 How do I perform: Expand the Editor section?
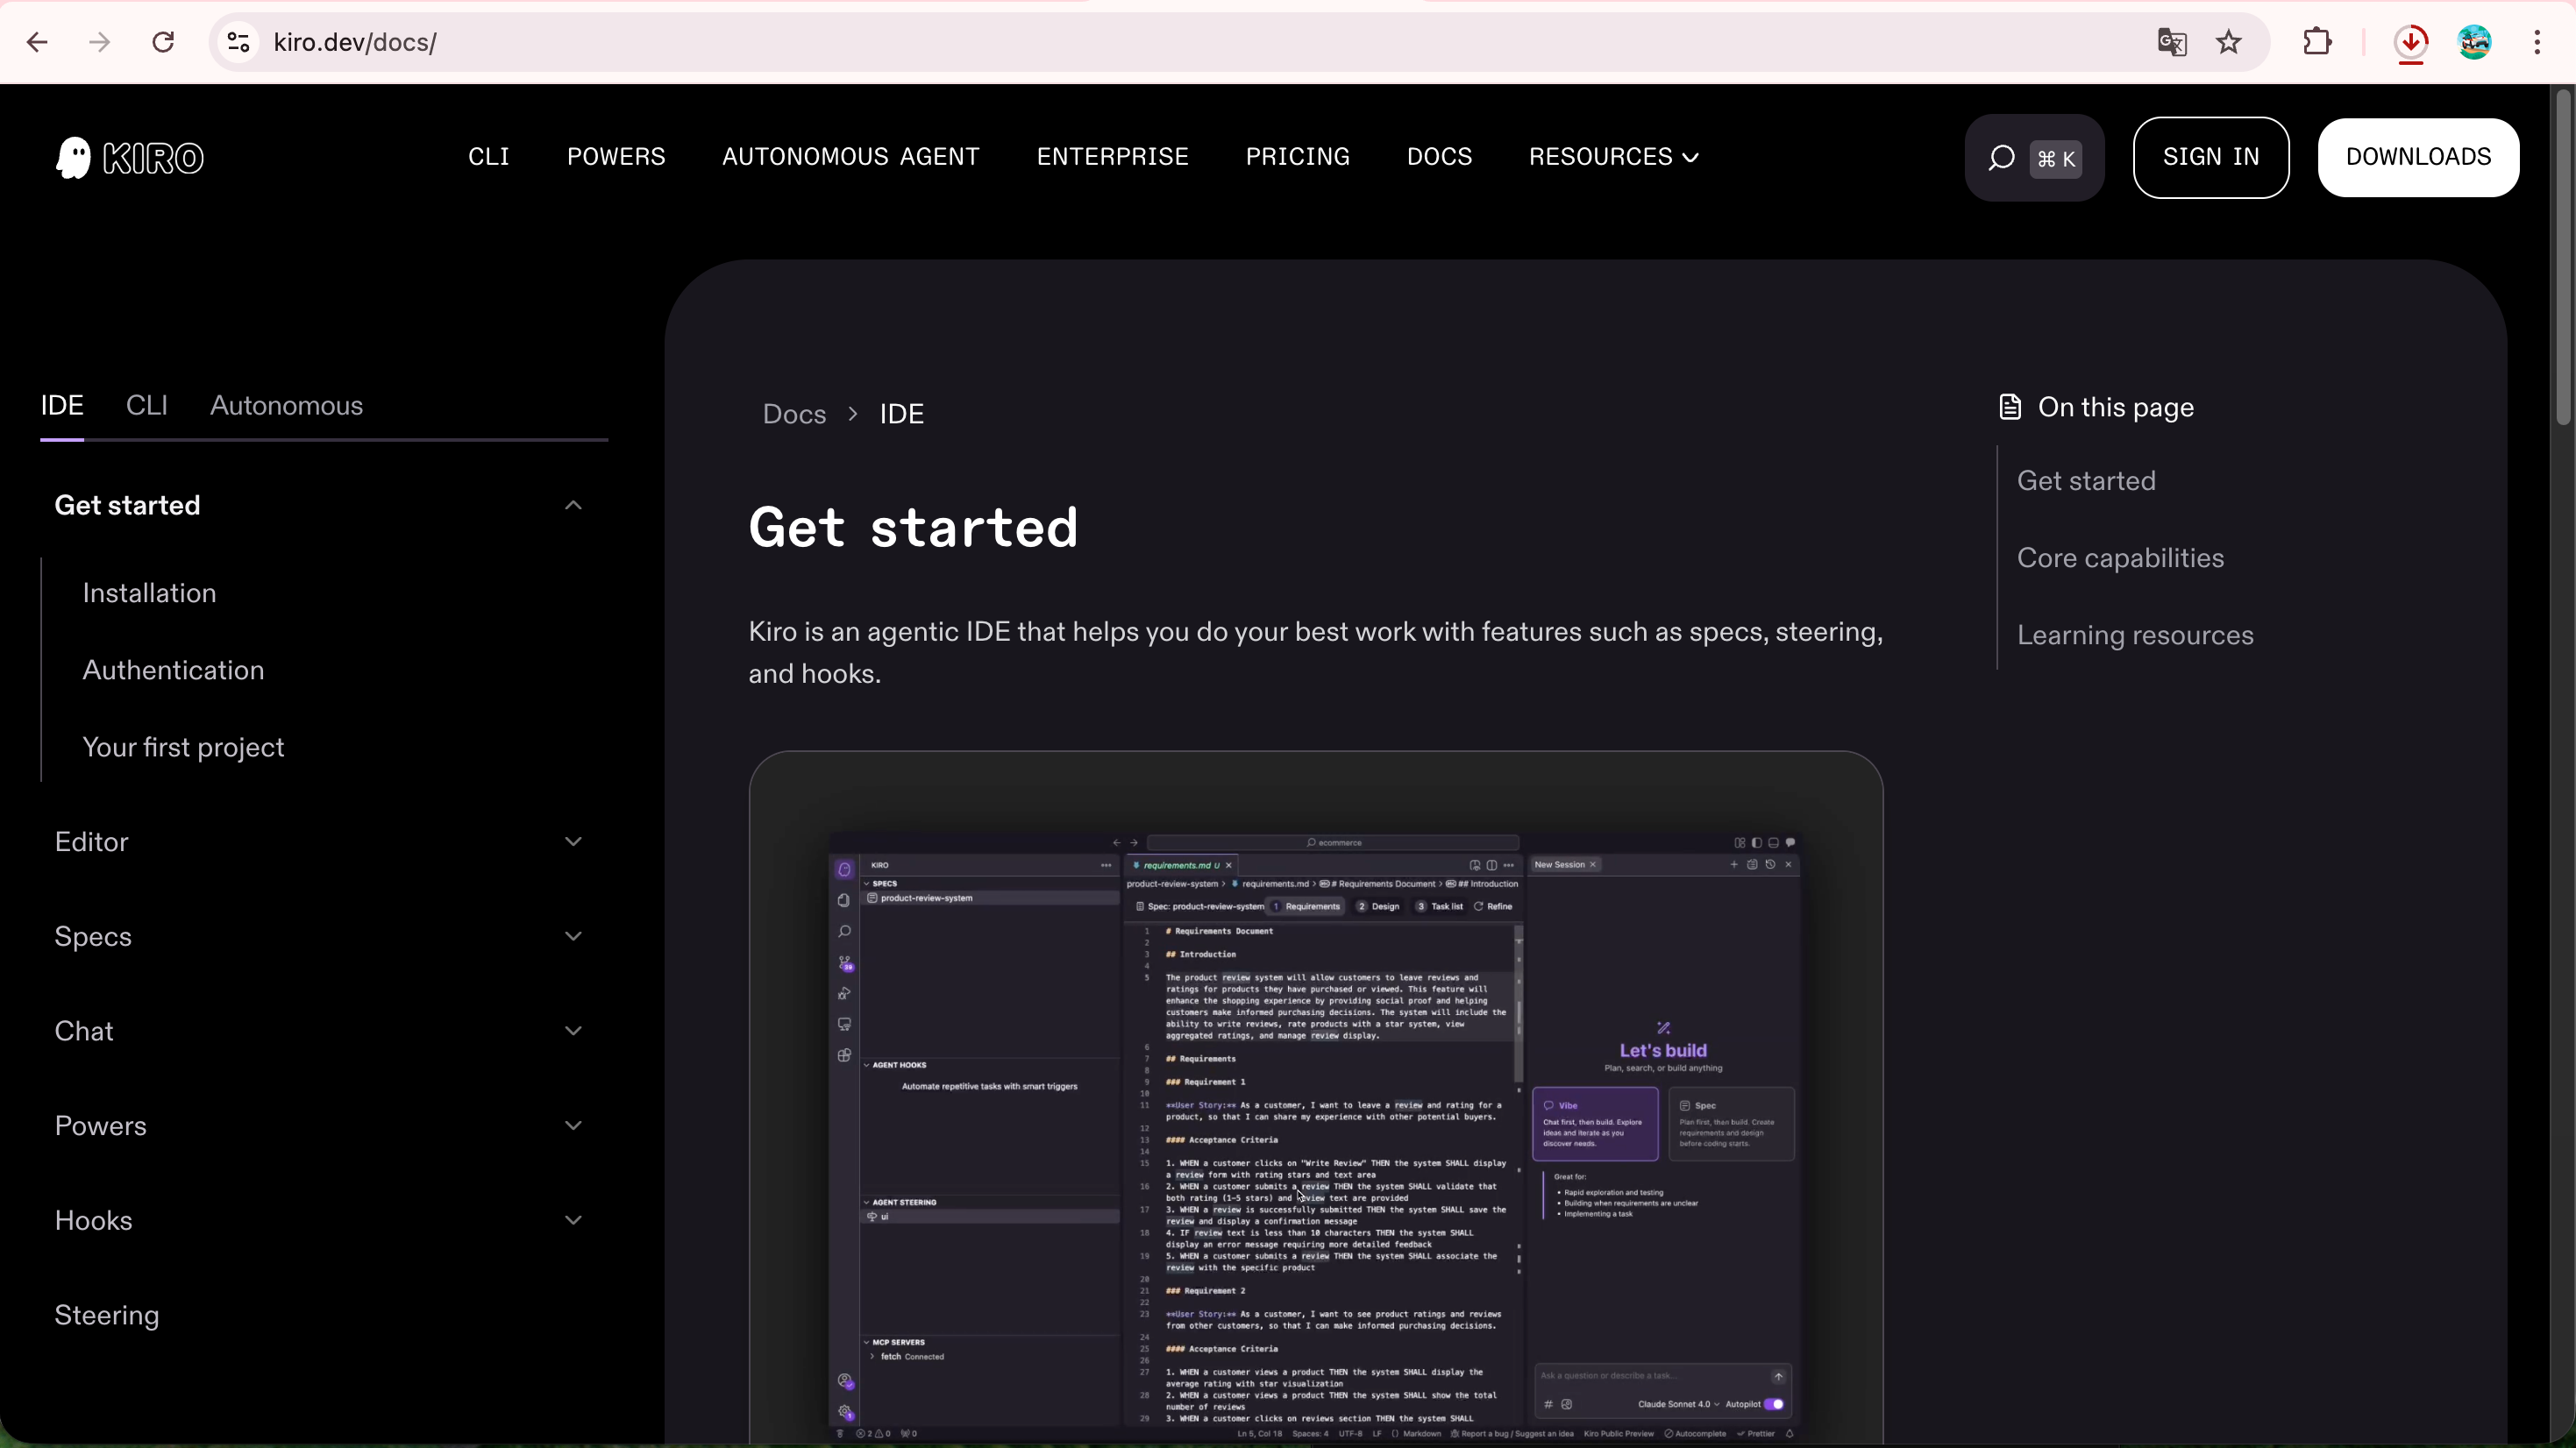(x=573, y=842)
